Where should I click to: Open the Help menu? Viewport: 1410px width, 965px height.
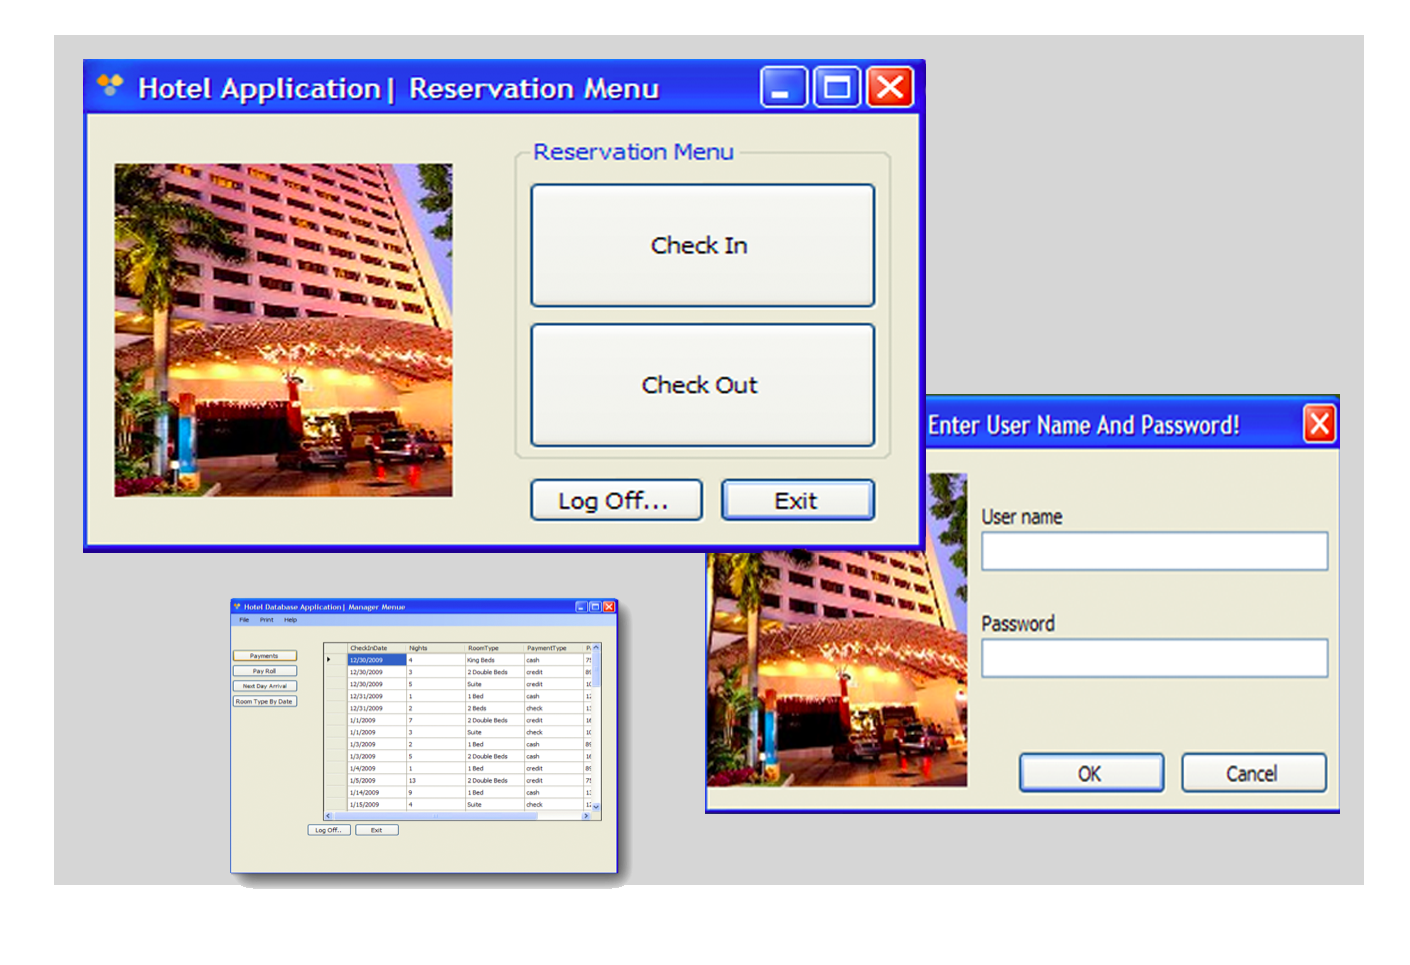click(290, 620)
